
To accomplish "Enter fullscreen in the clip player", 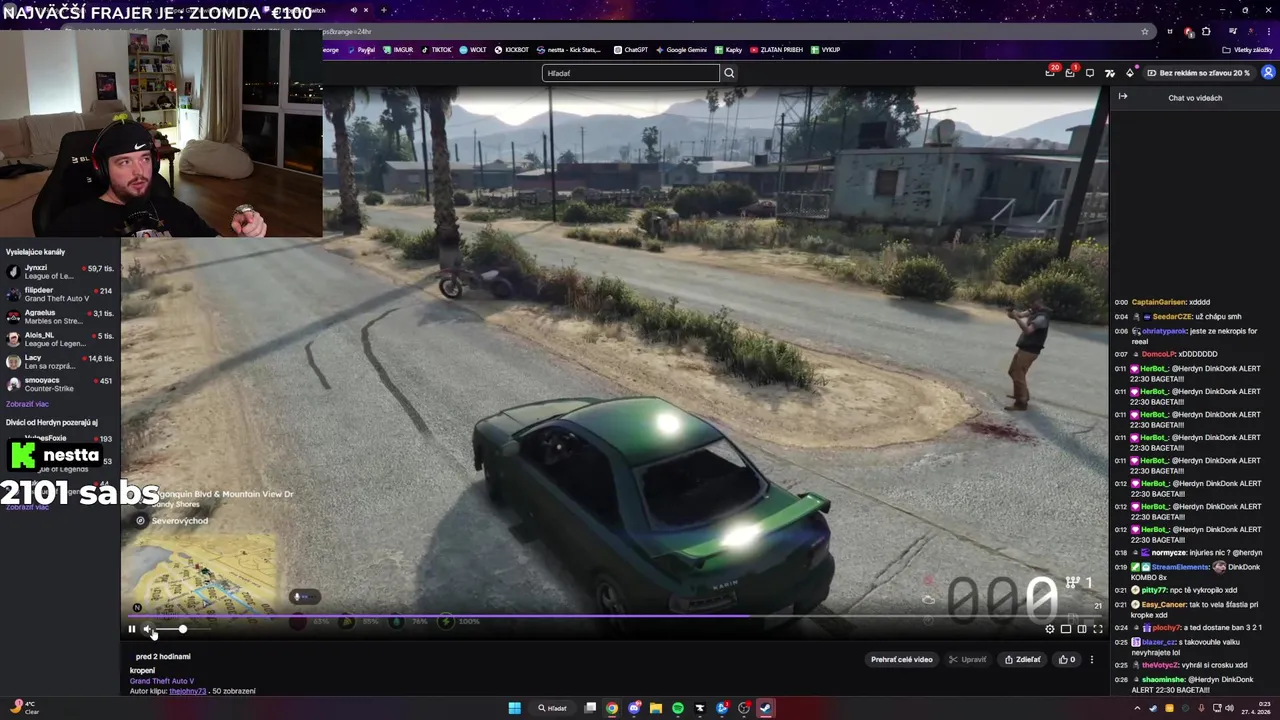I will (x=1097, y=629).
